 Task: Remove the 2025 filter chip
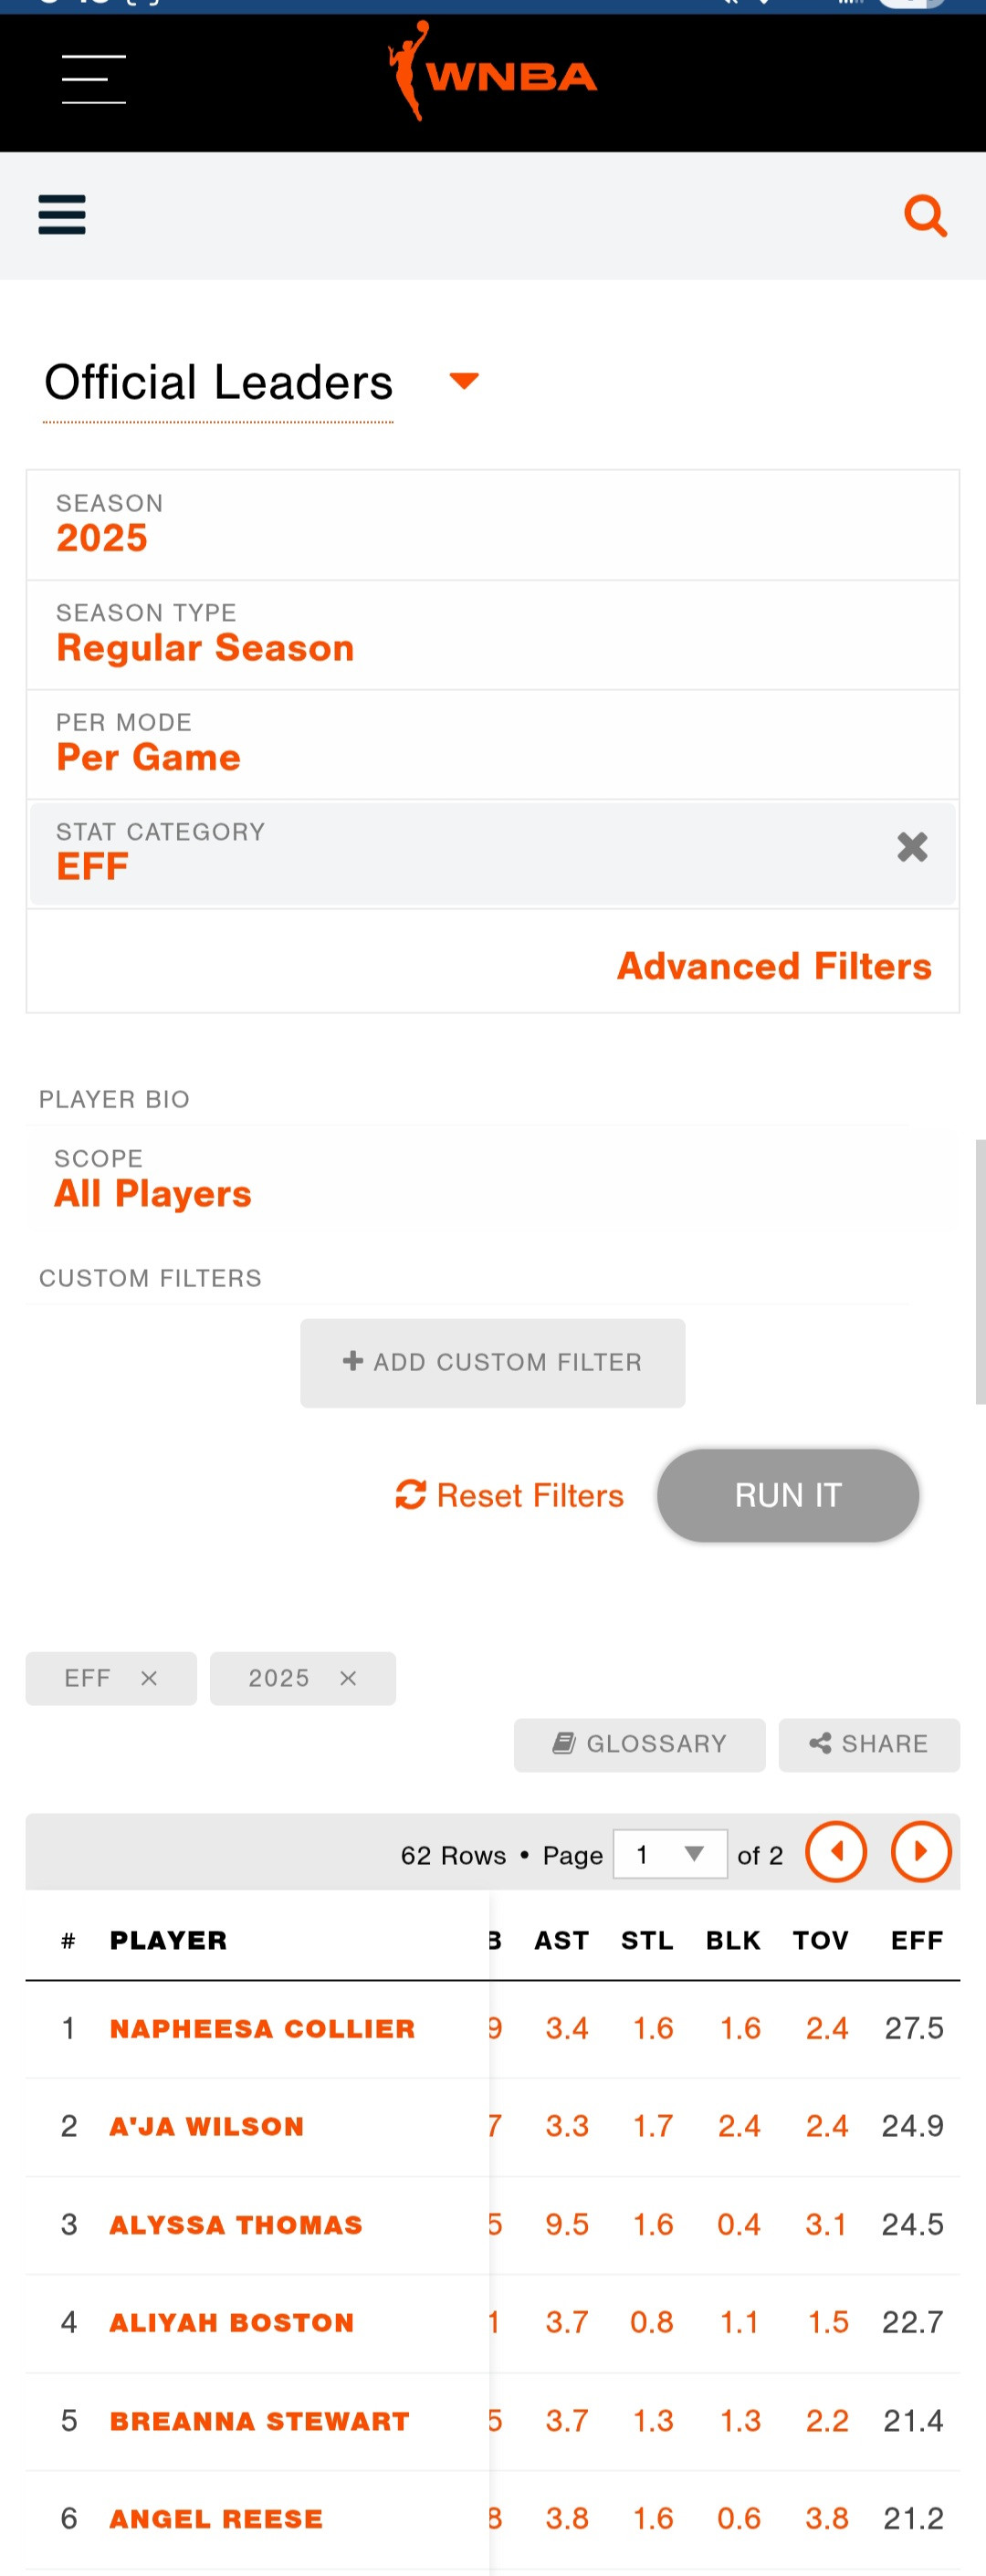click(x=348, y=1678)
